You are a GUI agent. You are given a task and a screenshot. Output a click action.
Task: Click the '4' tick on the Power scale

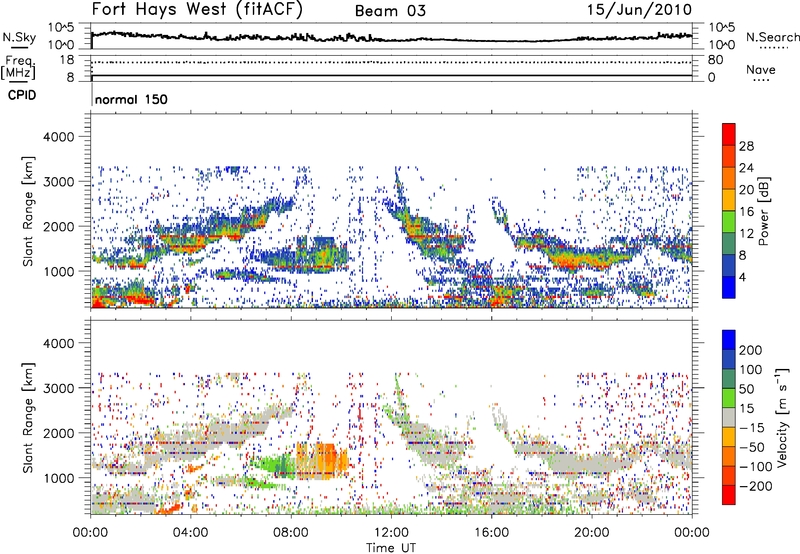tap(742, 277)
